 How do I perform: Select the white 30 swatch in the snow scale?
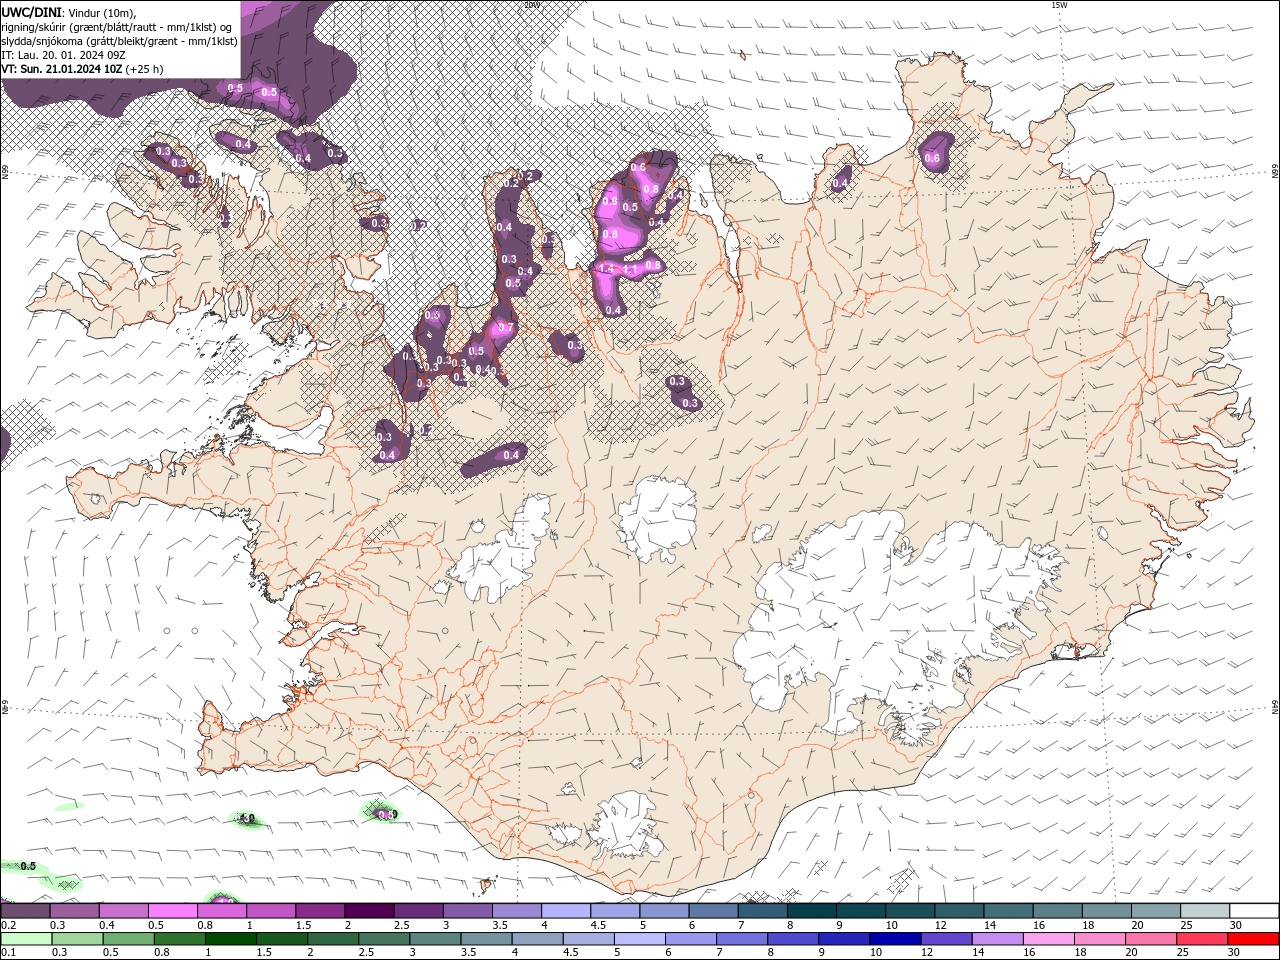point(1255,911)
